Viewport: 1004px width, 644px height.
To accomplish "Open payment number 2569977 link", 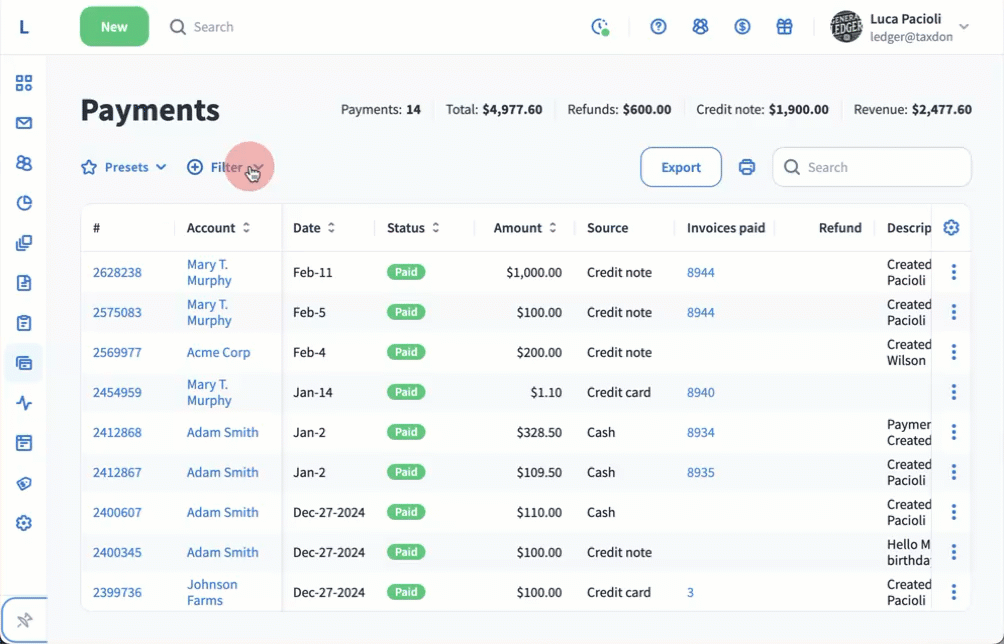I will (x=117, y=352).
